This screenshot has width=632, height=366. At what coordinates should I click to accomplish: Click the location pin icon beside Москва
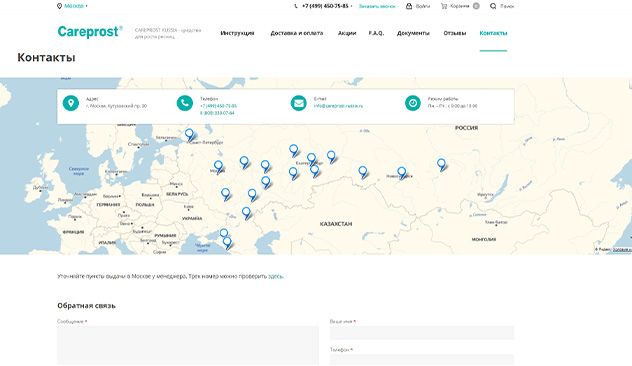pyautogui.click(x=60, y=6)
